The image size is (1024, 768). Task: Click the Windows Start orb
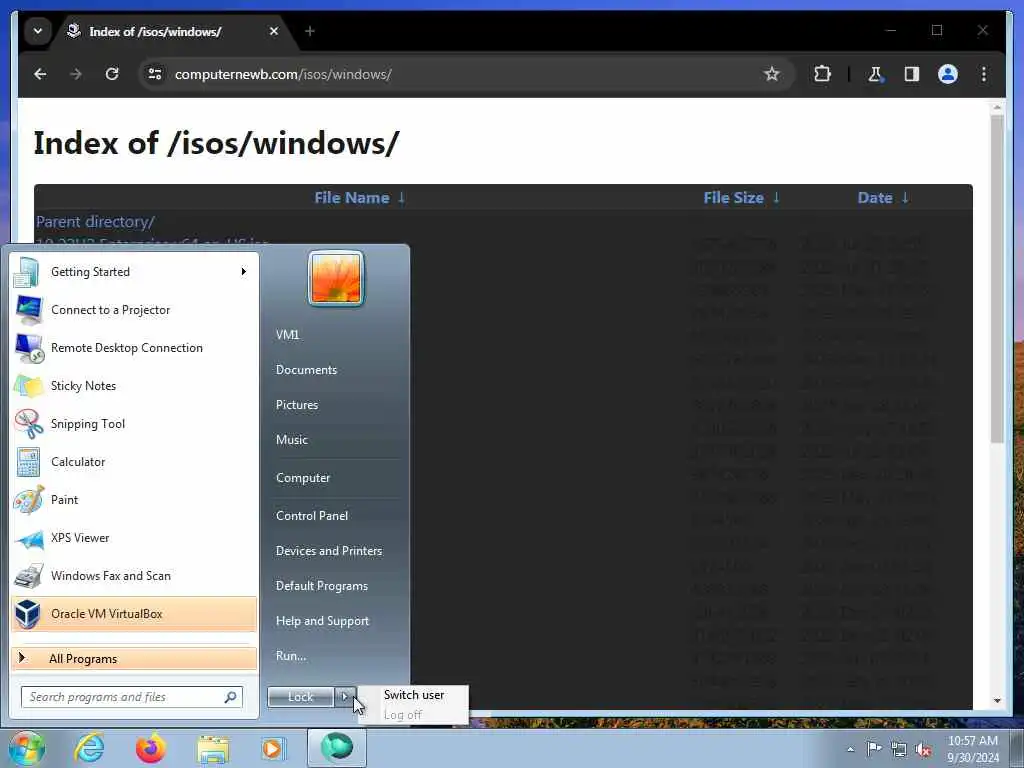click(x=26, y=748)
